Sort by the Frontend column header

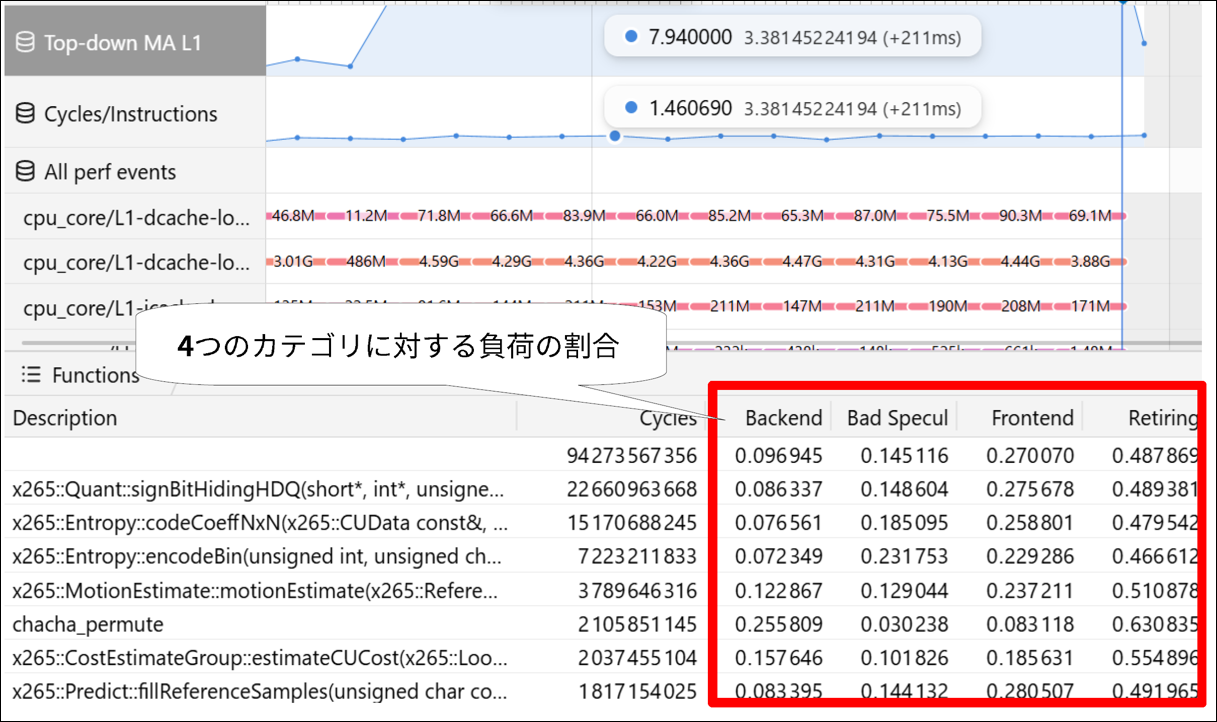click(x=1032, y=418)
